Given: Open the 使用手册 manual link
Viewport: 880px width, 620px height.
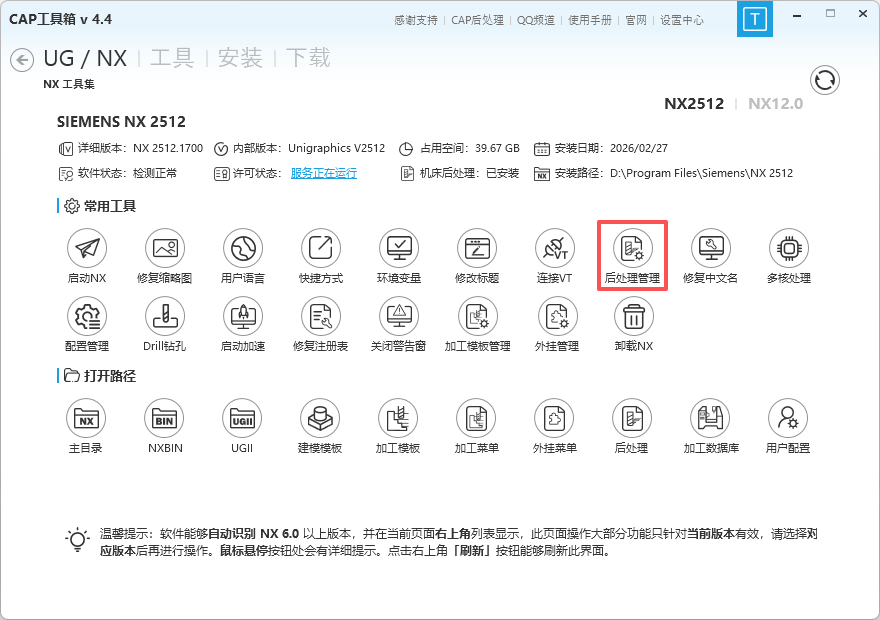Looking at the screenshot, I should pyautogui.click(x=590, y=20).
